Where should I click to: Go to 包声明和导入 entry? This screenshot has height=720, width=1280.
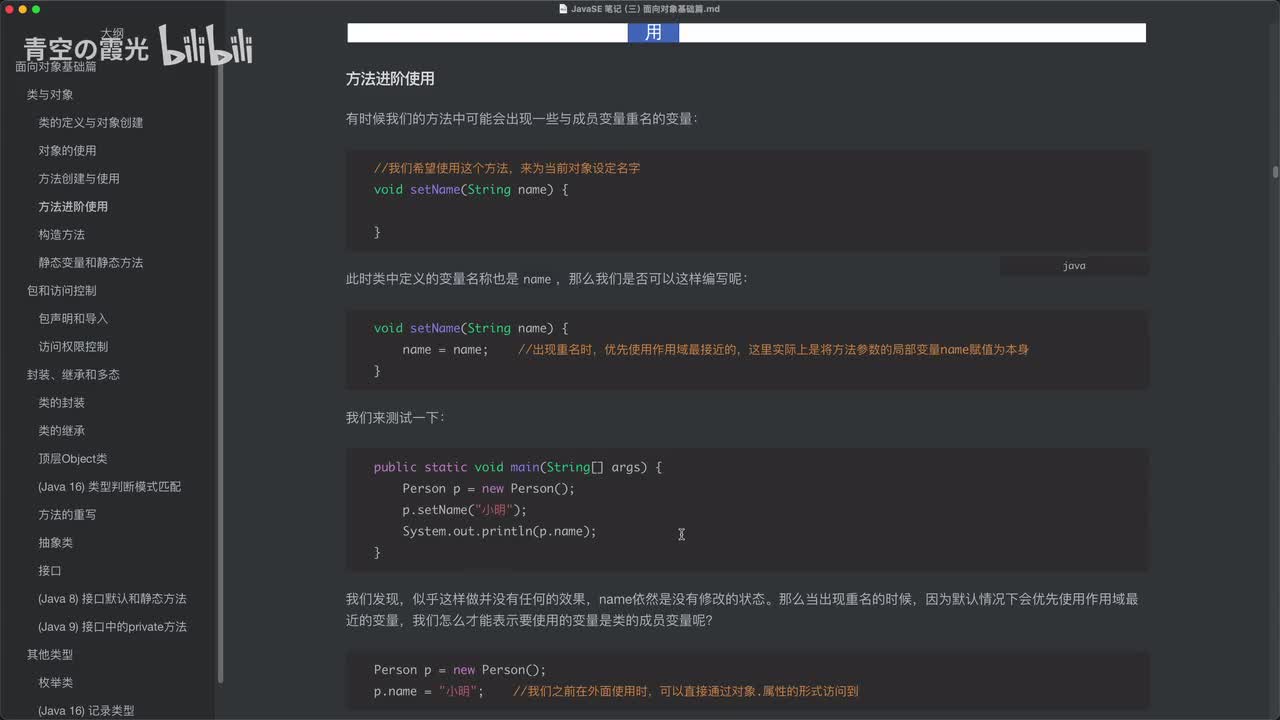click(x=73, y=319)
